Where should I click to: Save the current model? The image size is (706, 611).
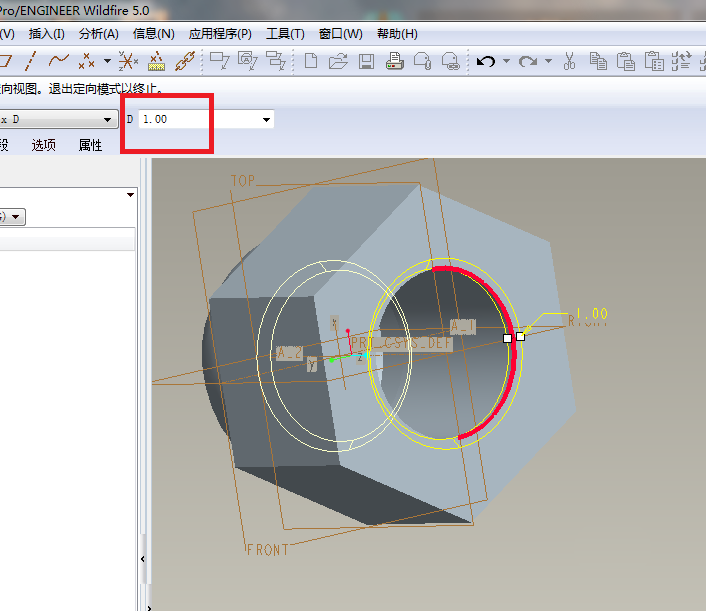pos(367,61)
